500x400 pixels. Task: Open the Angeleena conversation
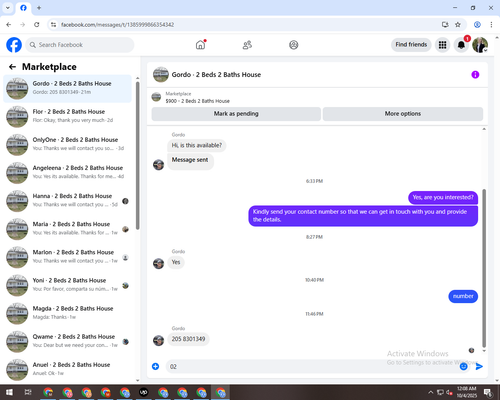[x=67, y=173]
